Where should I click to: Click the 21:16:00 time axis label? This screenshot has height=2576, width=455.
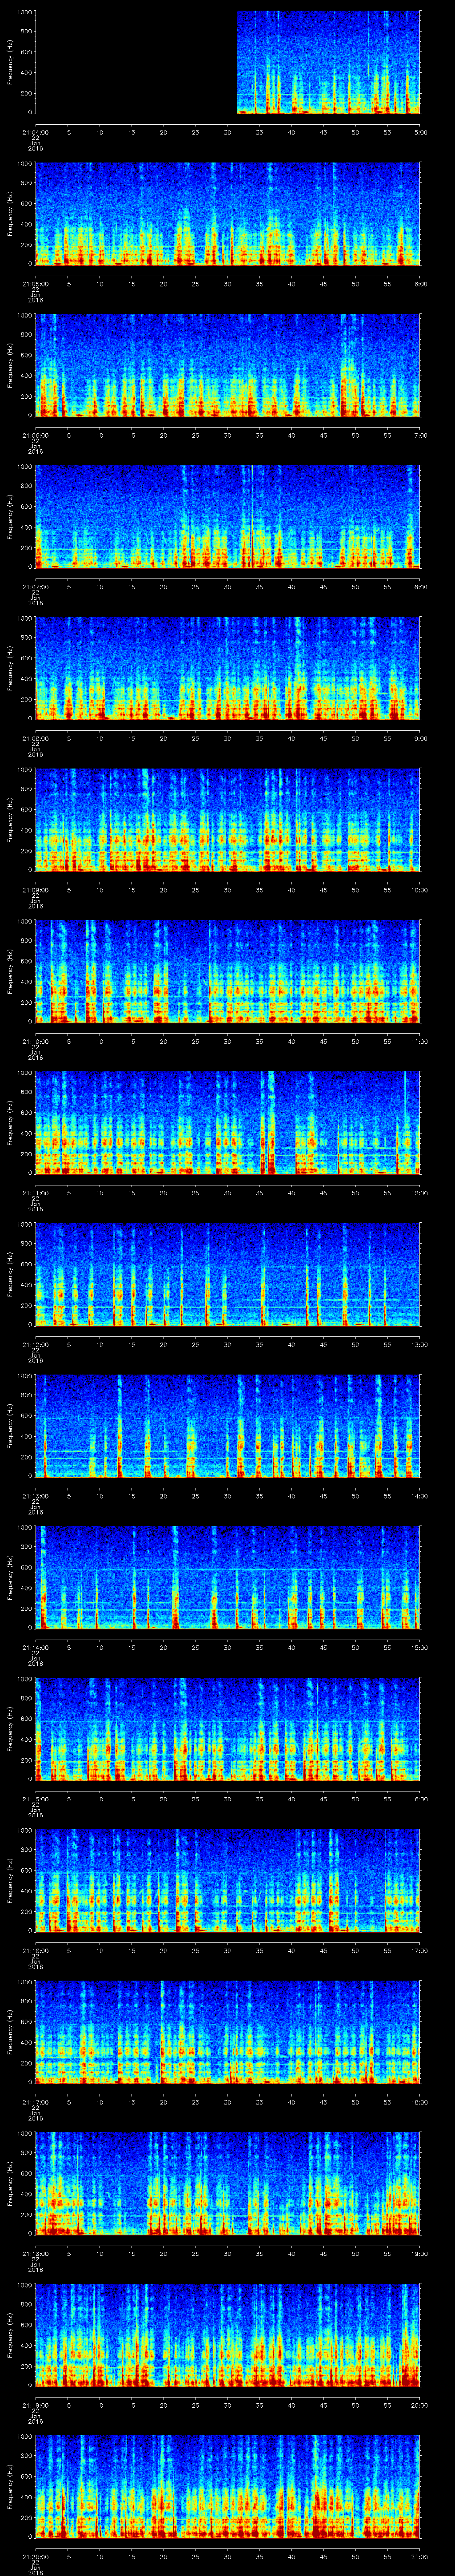coord(35,1951)
